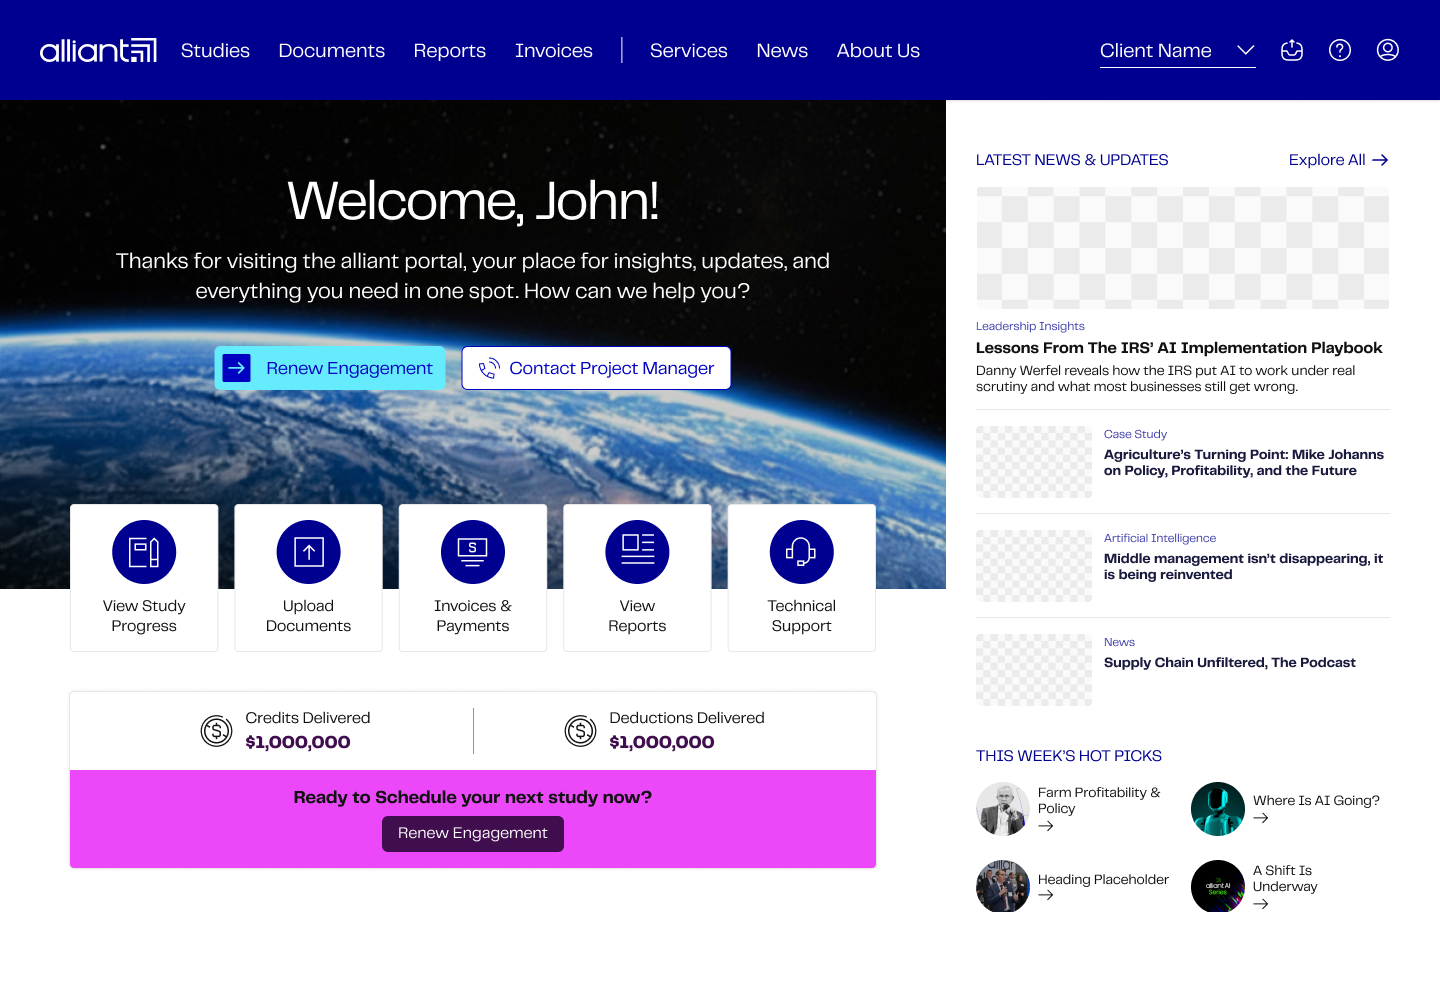Click the View Reports icon
The height and width of the screenshot is (982, 1440).
coord(637,552)
